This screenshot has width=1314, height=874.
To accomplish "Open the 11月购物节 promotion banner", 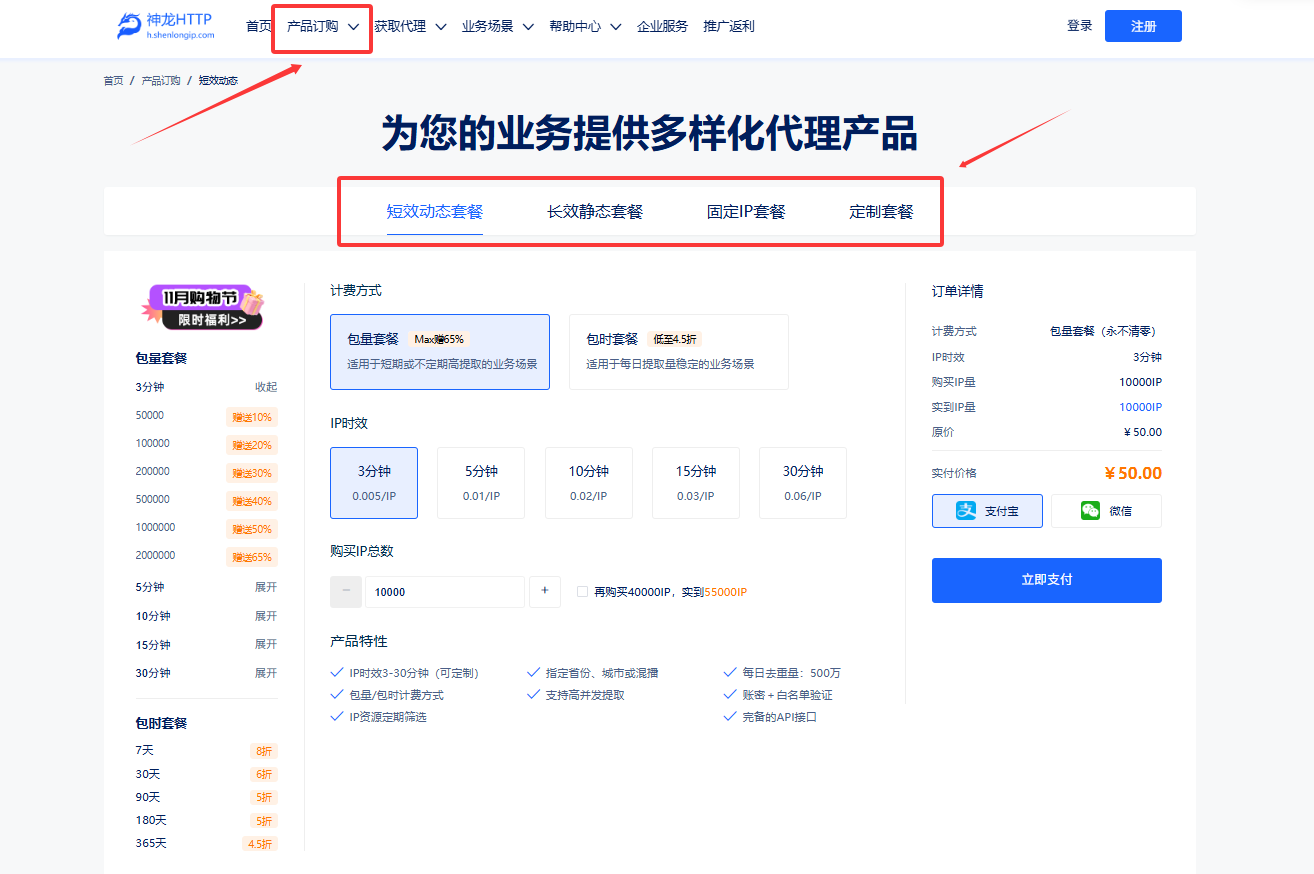I will pos(203,307).
